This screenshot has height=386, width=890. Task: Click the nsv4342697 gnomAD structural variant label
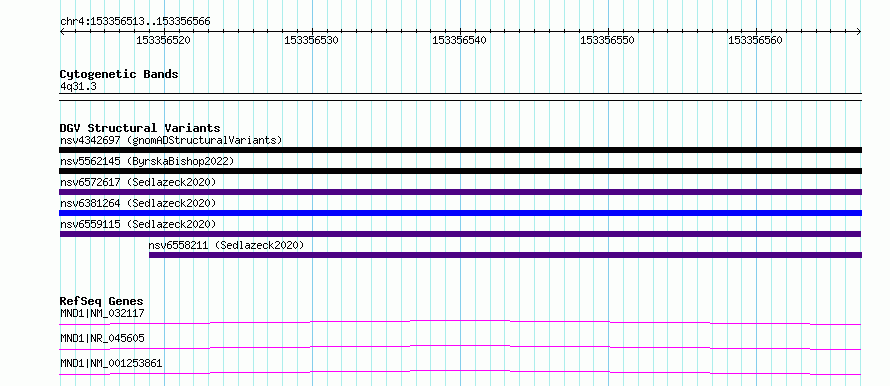[171, 140]
